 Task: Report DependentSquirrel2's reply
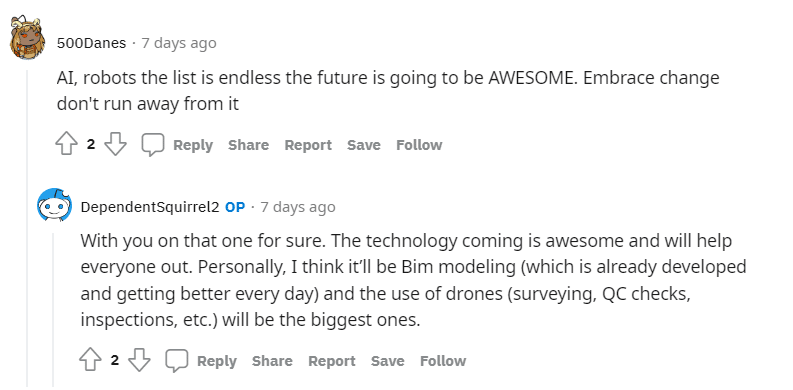click(x=332, y=361)
